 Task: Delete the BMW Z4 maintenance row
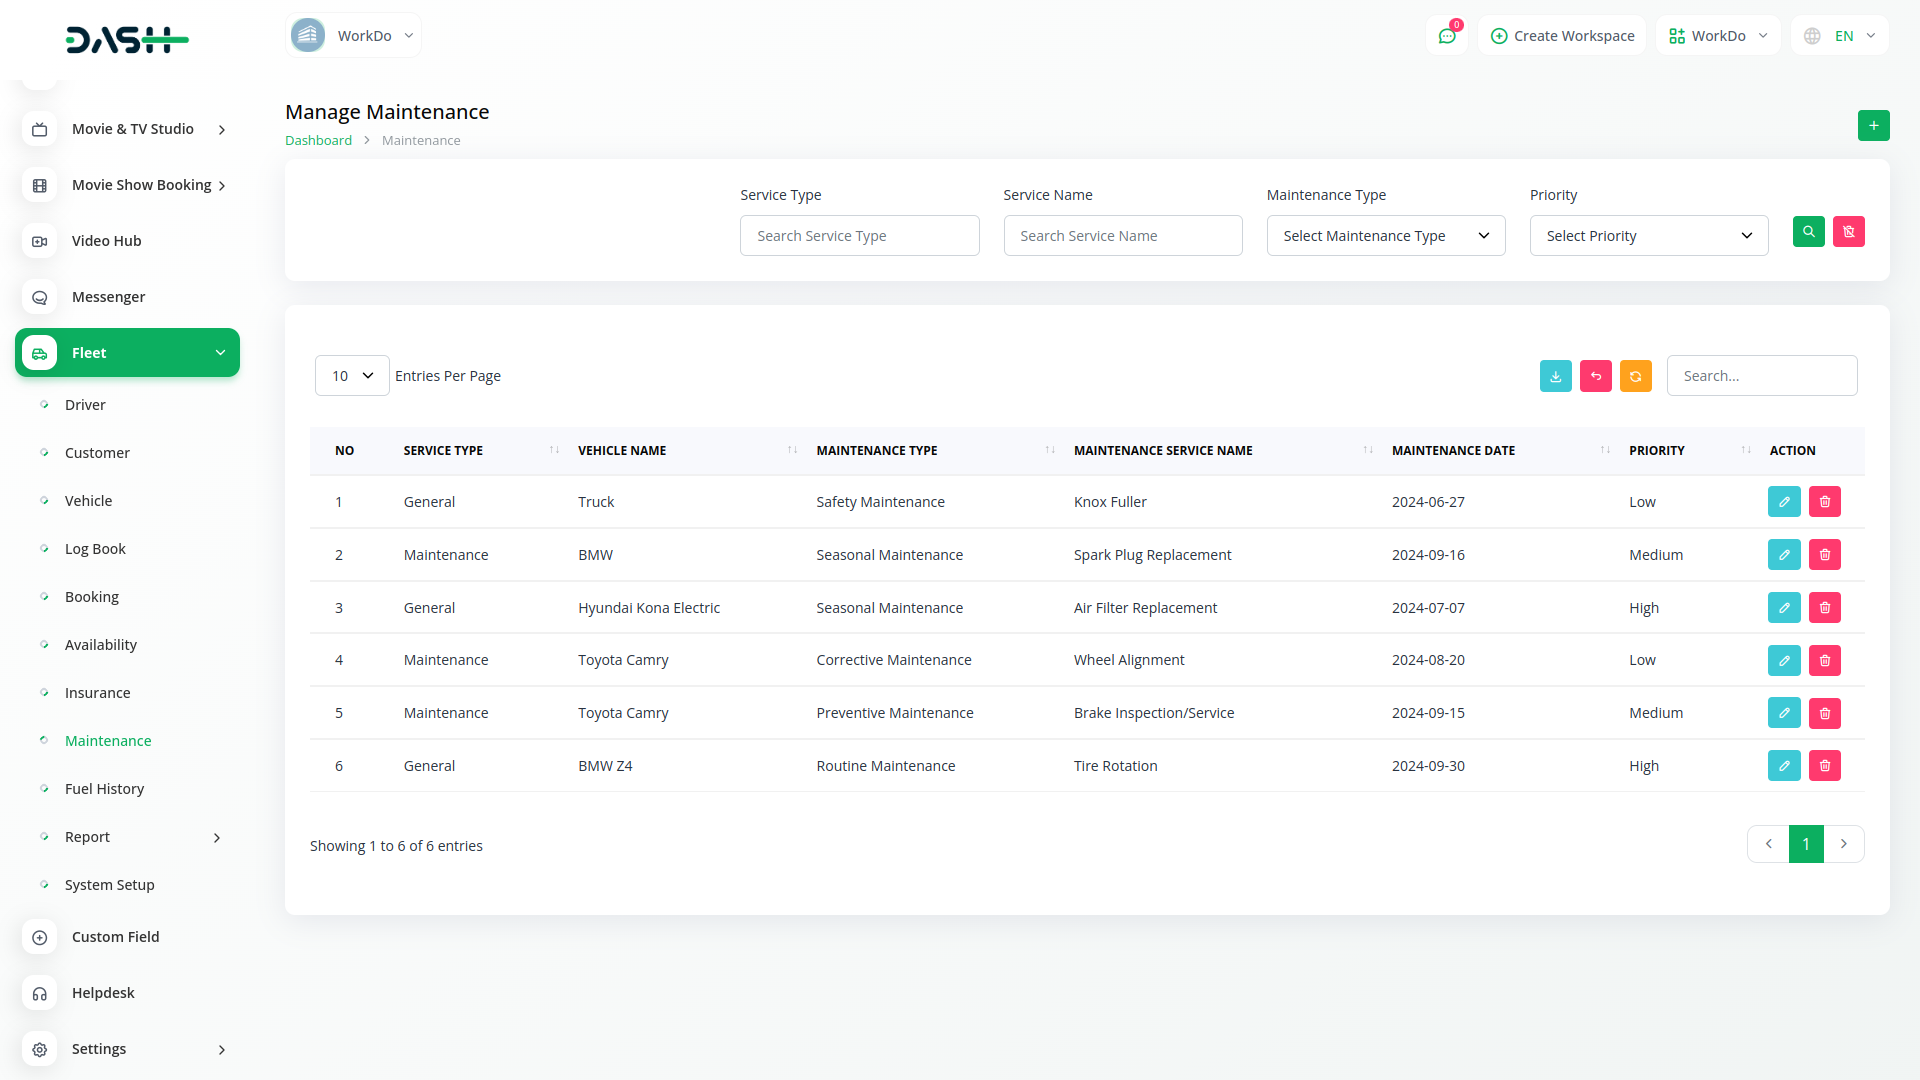tap(1824, 766)
